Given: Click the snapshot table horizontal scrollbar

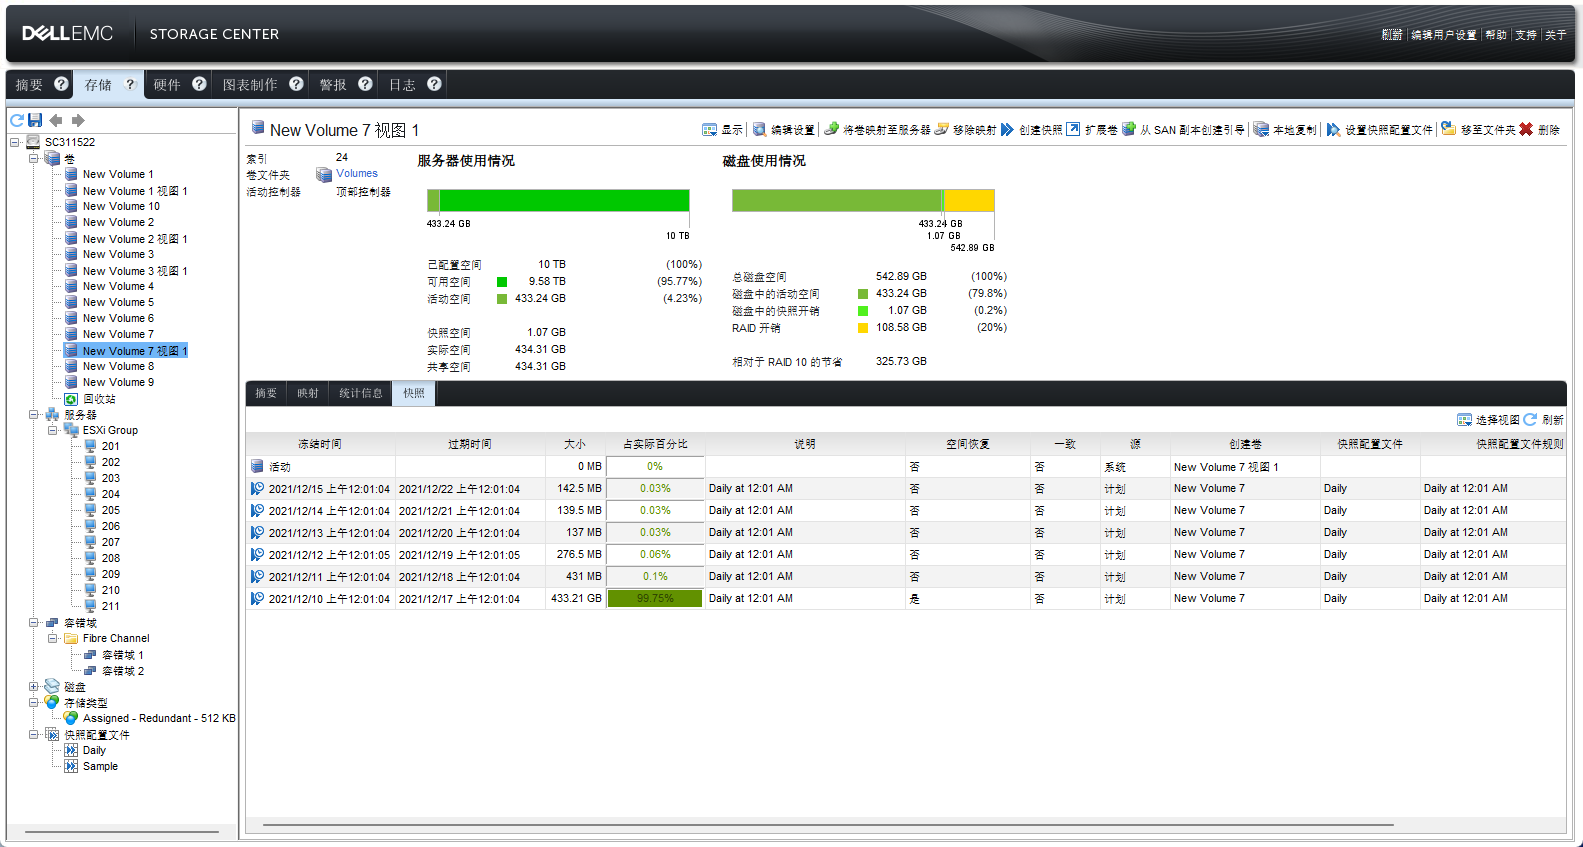Looking at the screenshot, I should coord(828,825).
